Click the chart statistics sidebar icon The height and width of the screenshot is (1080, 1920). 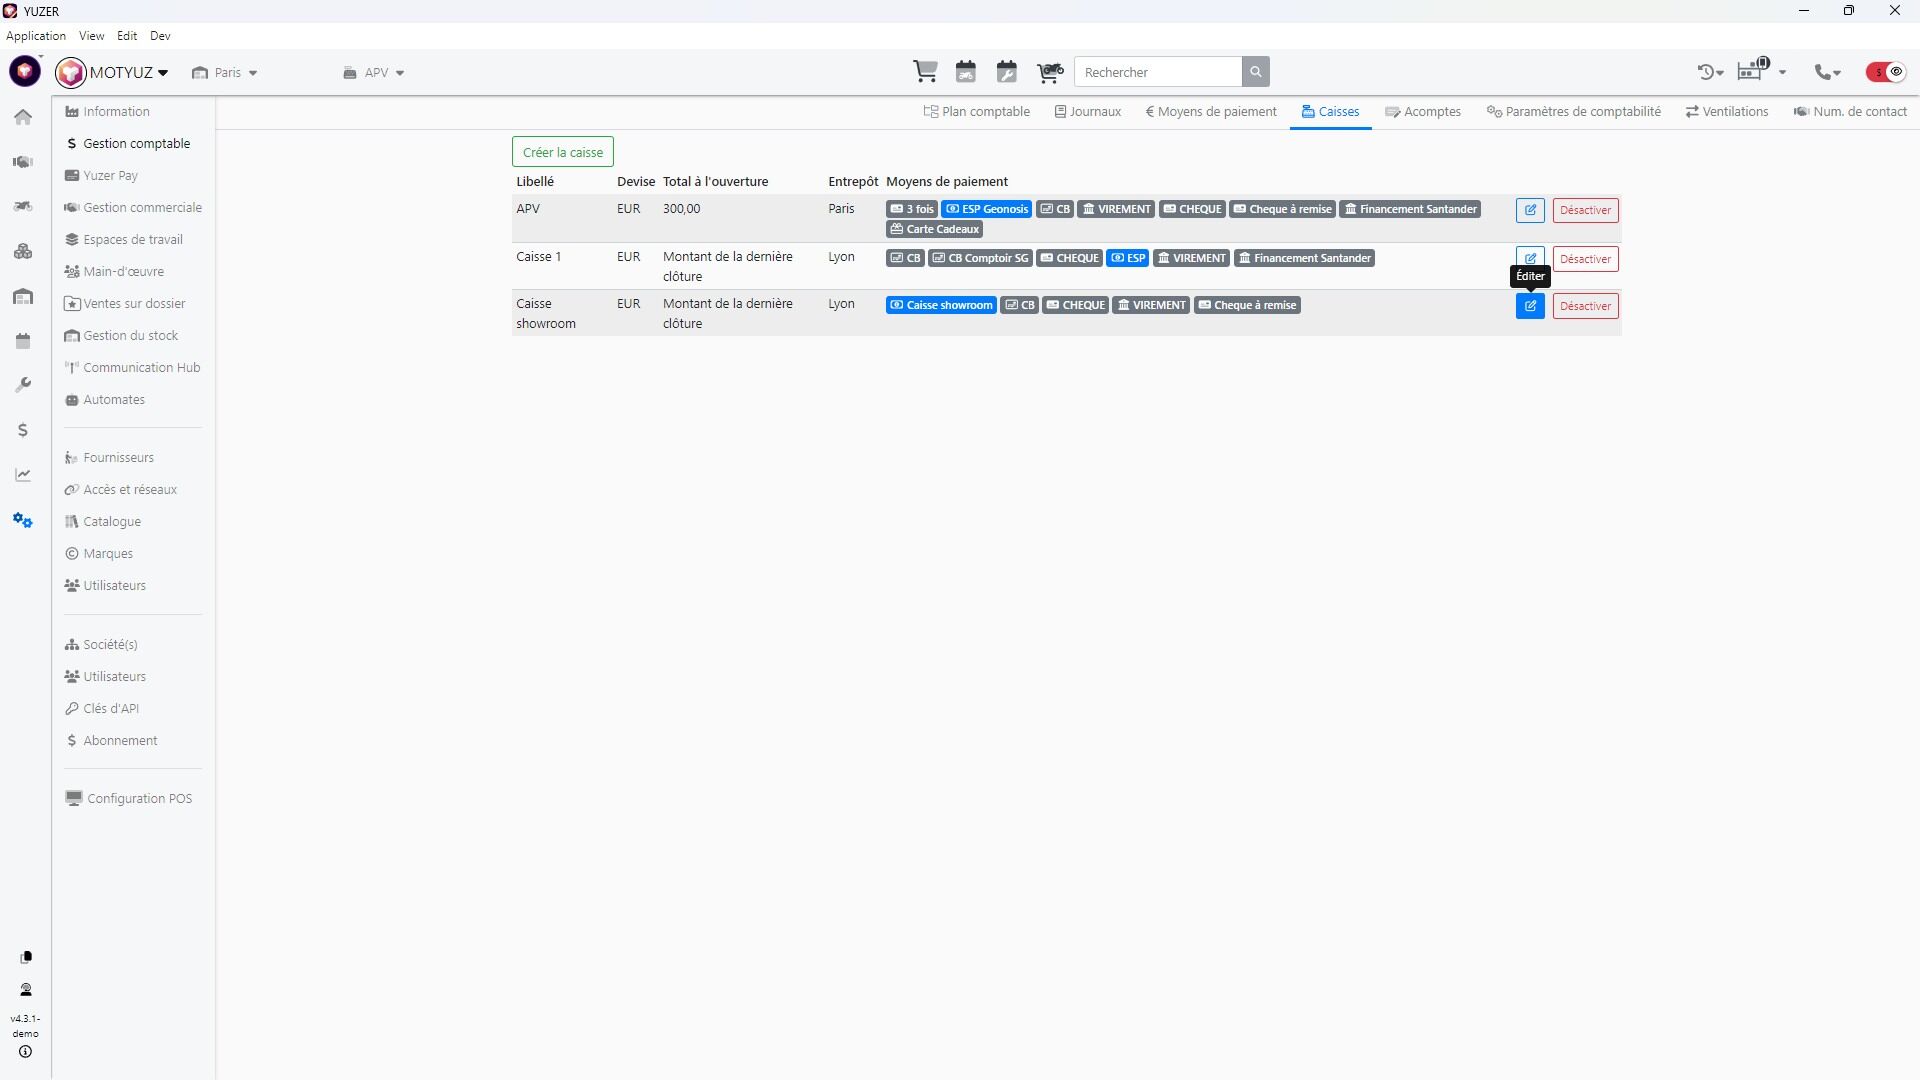click(x=23, y=475)
